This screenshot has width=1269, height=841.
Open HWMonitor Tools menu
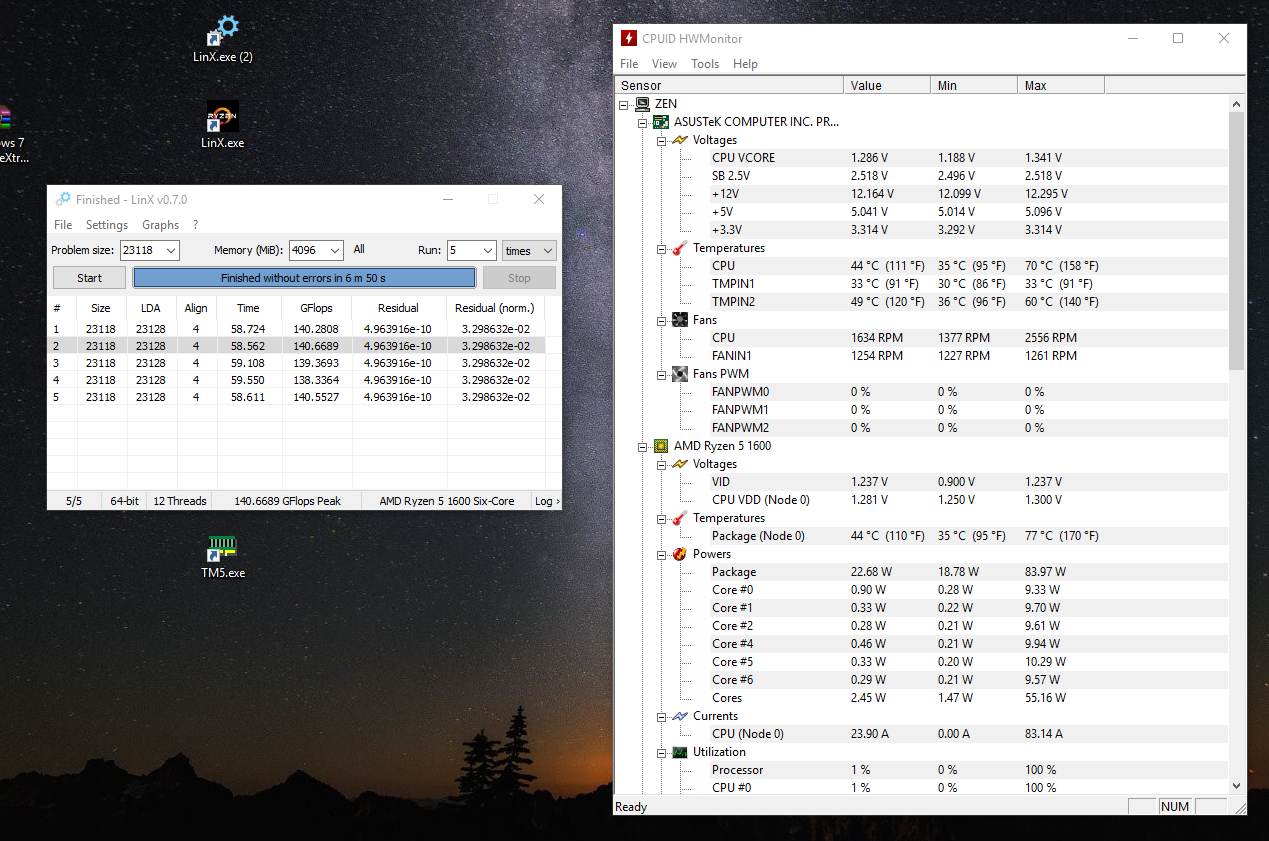pyautogui.click(x=705, y=64)
